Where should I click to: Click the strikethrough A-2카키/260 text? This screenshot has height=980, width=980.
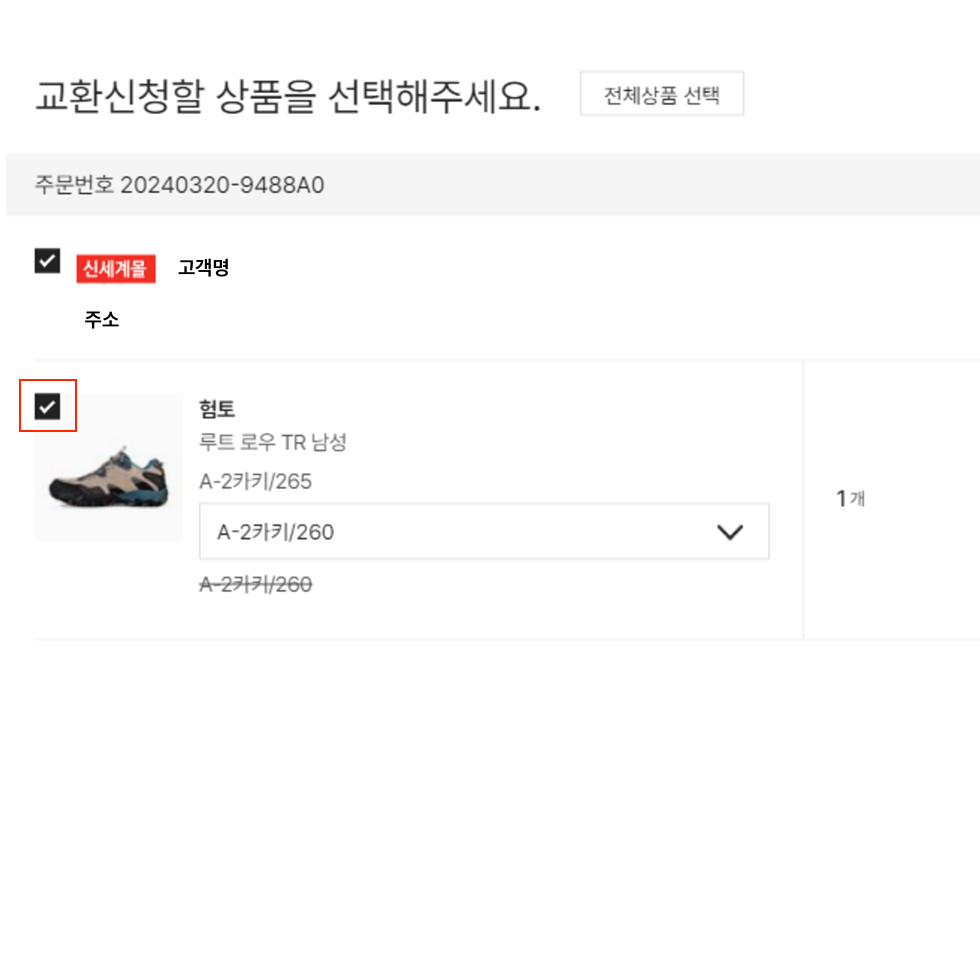(255, 584)
